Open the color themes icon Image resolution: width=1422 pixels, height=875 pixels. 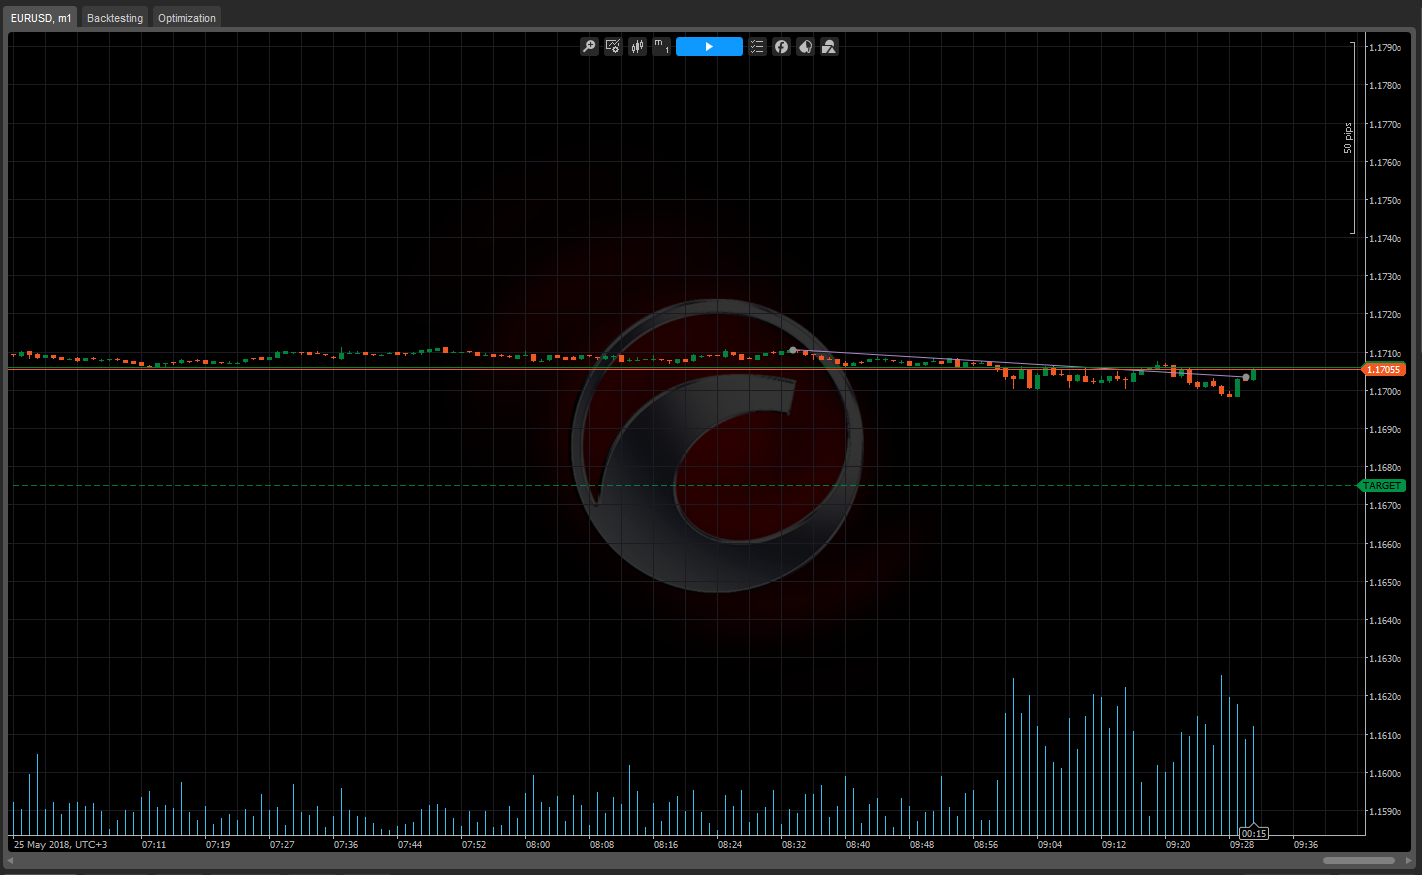pyautogui.click(x=805, y=47)
